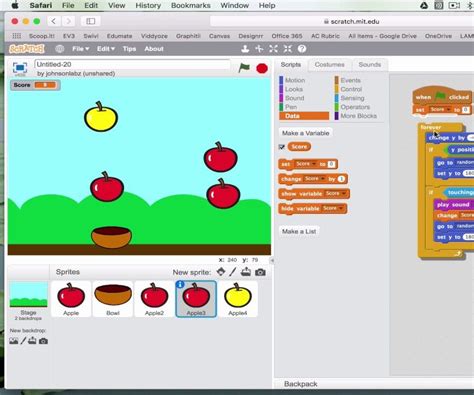Open dropdown in hide variable block
The width and height of the screenshot is (474, 395).
point(333,208)
